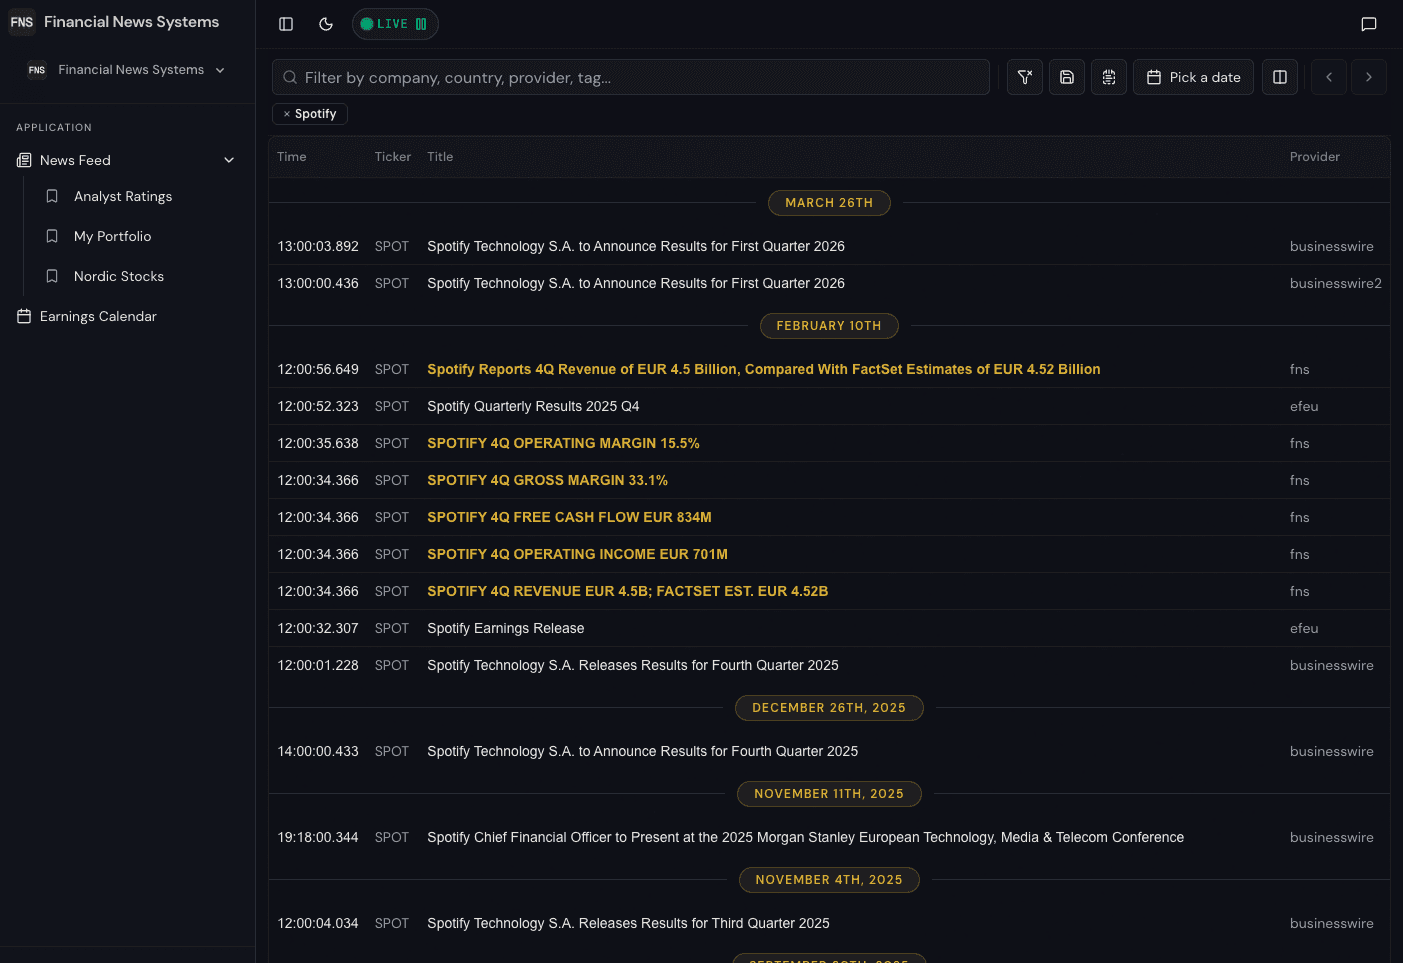Click the company filter search field
The width and height of the screenshot is (1403, 963).
[630, 76]
